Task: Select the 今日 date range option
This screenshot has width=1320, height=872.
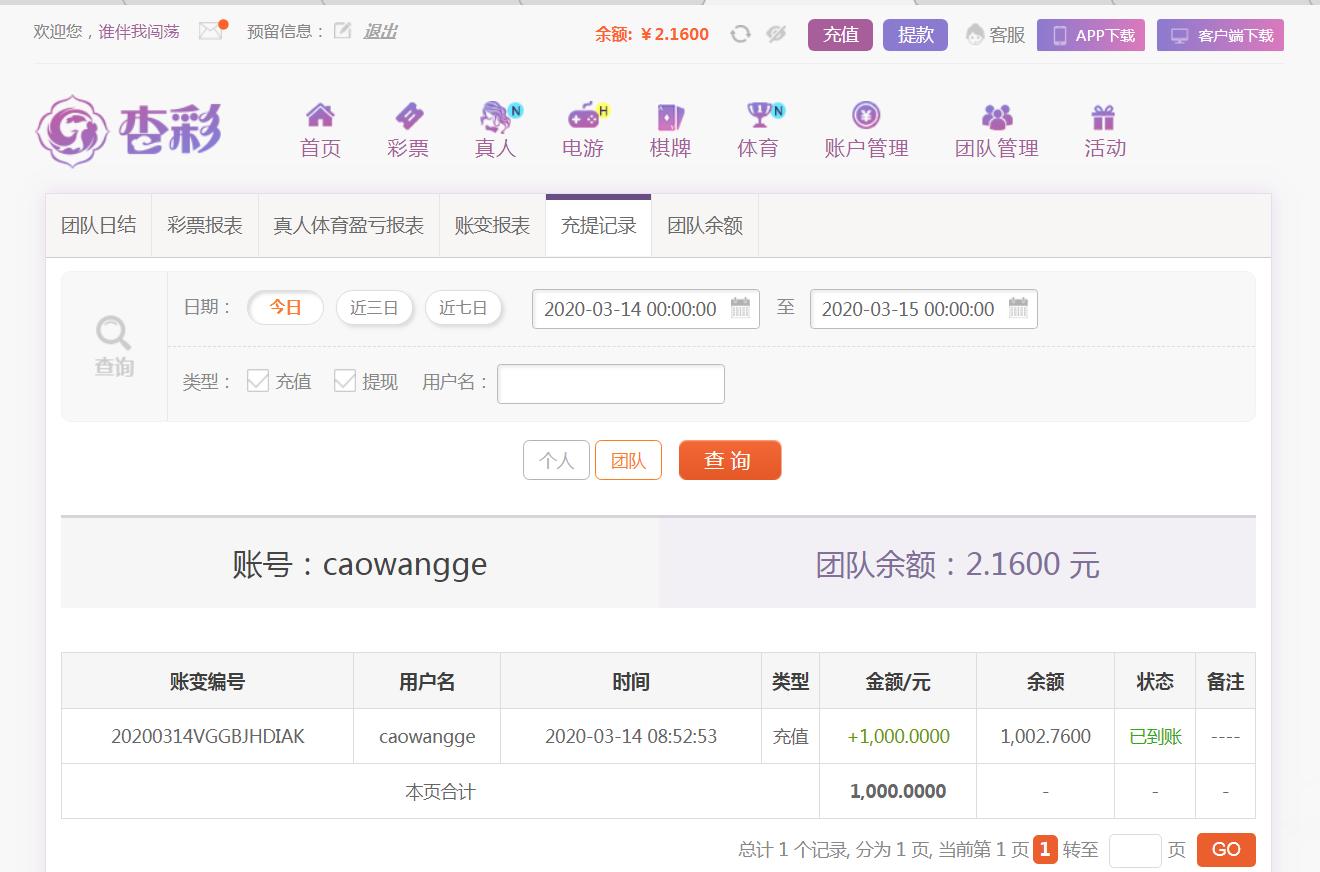Action: click(x=285, y=308)
